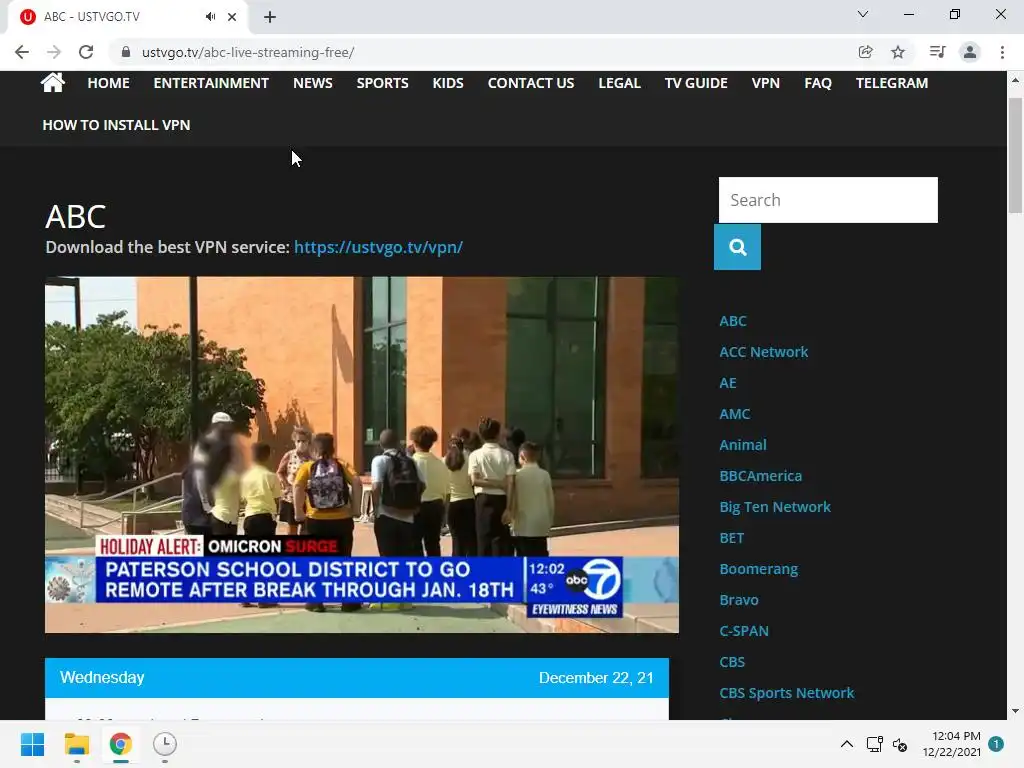Select ABC channel in sidebar
1024x768 pixels.
pos(733,321)
